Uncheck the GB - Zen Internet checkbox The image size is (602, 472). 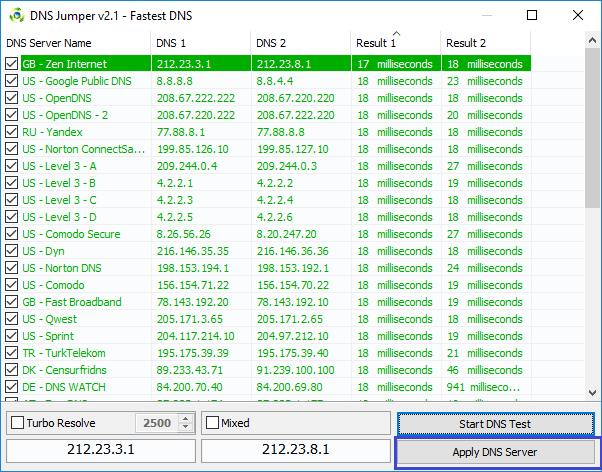(x=12, y=64)
